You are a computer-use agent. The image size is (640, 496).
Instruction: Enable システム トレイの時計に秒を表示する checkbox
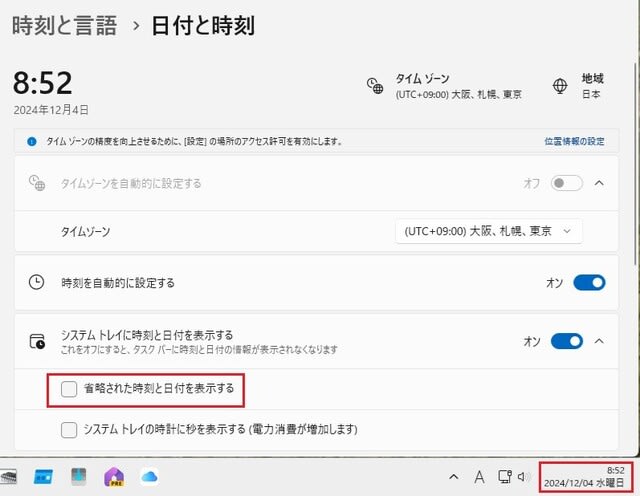pyautogui.click(x=69, y=430)
